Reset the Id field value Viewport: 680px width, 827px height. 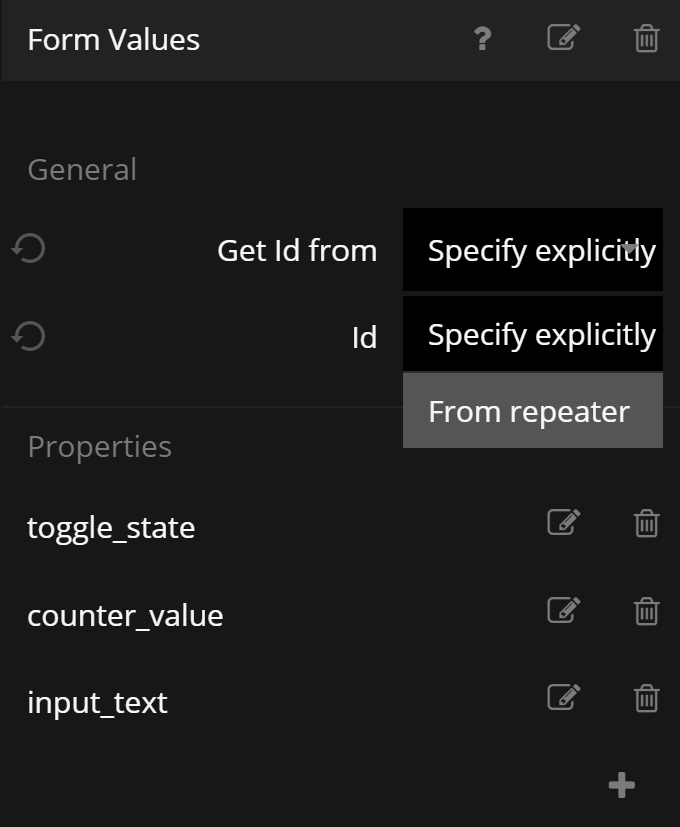29,337
